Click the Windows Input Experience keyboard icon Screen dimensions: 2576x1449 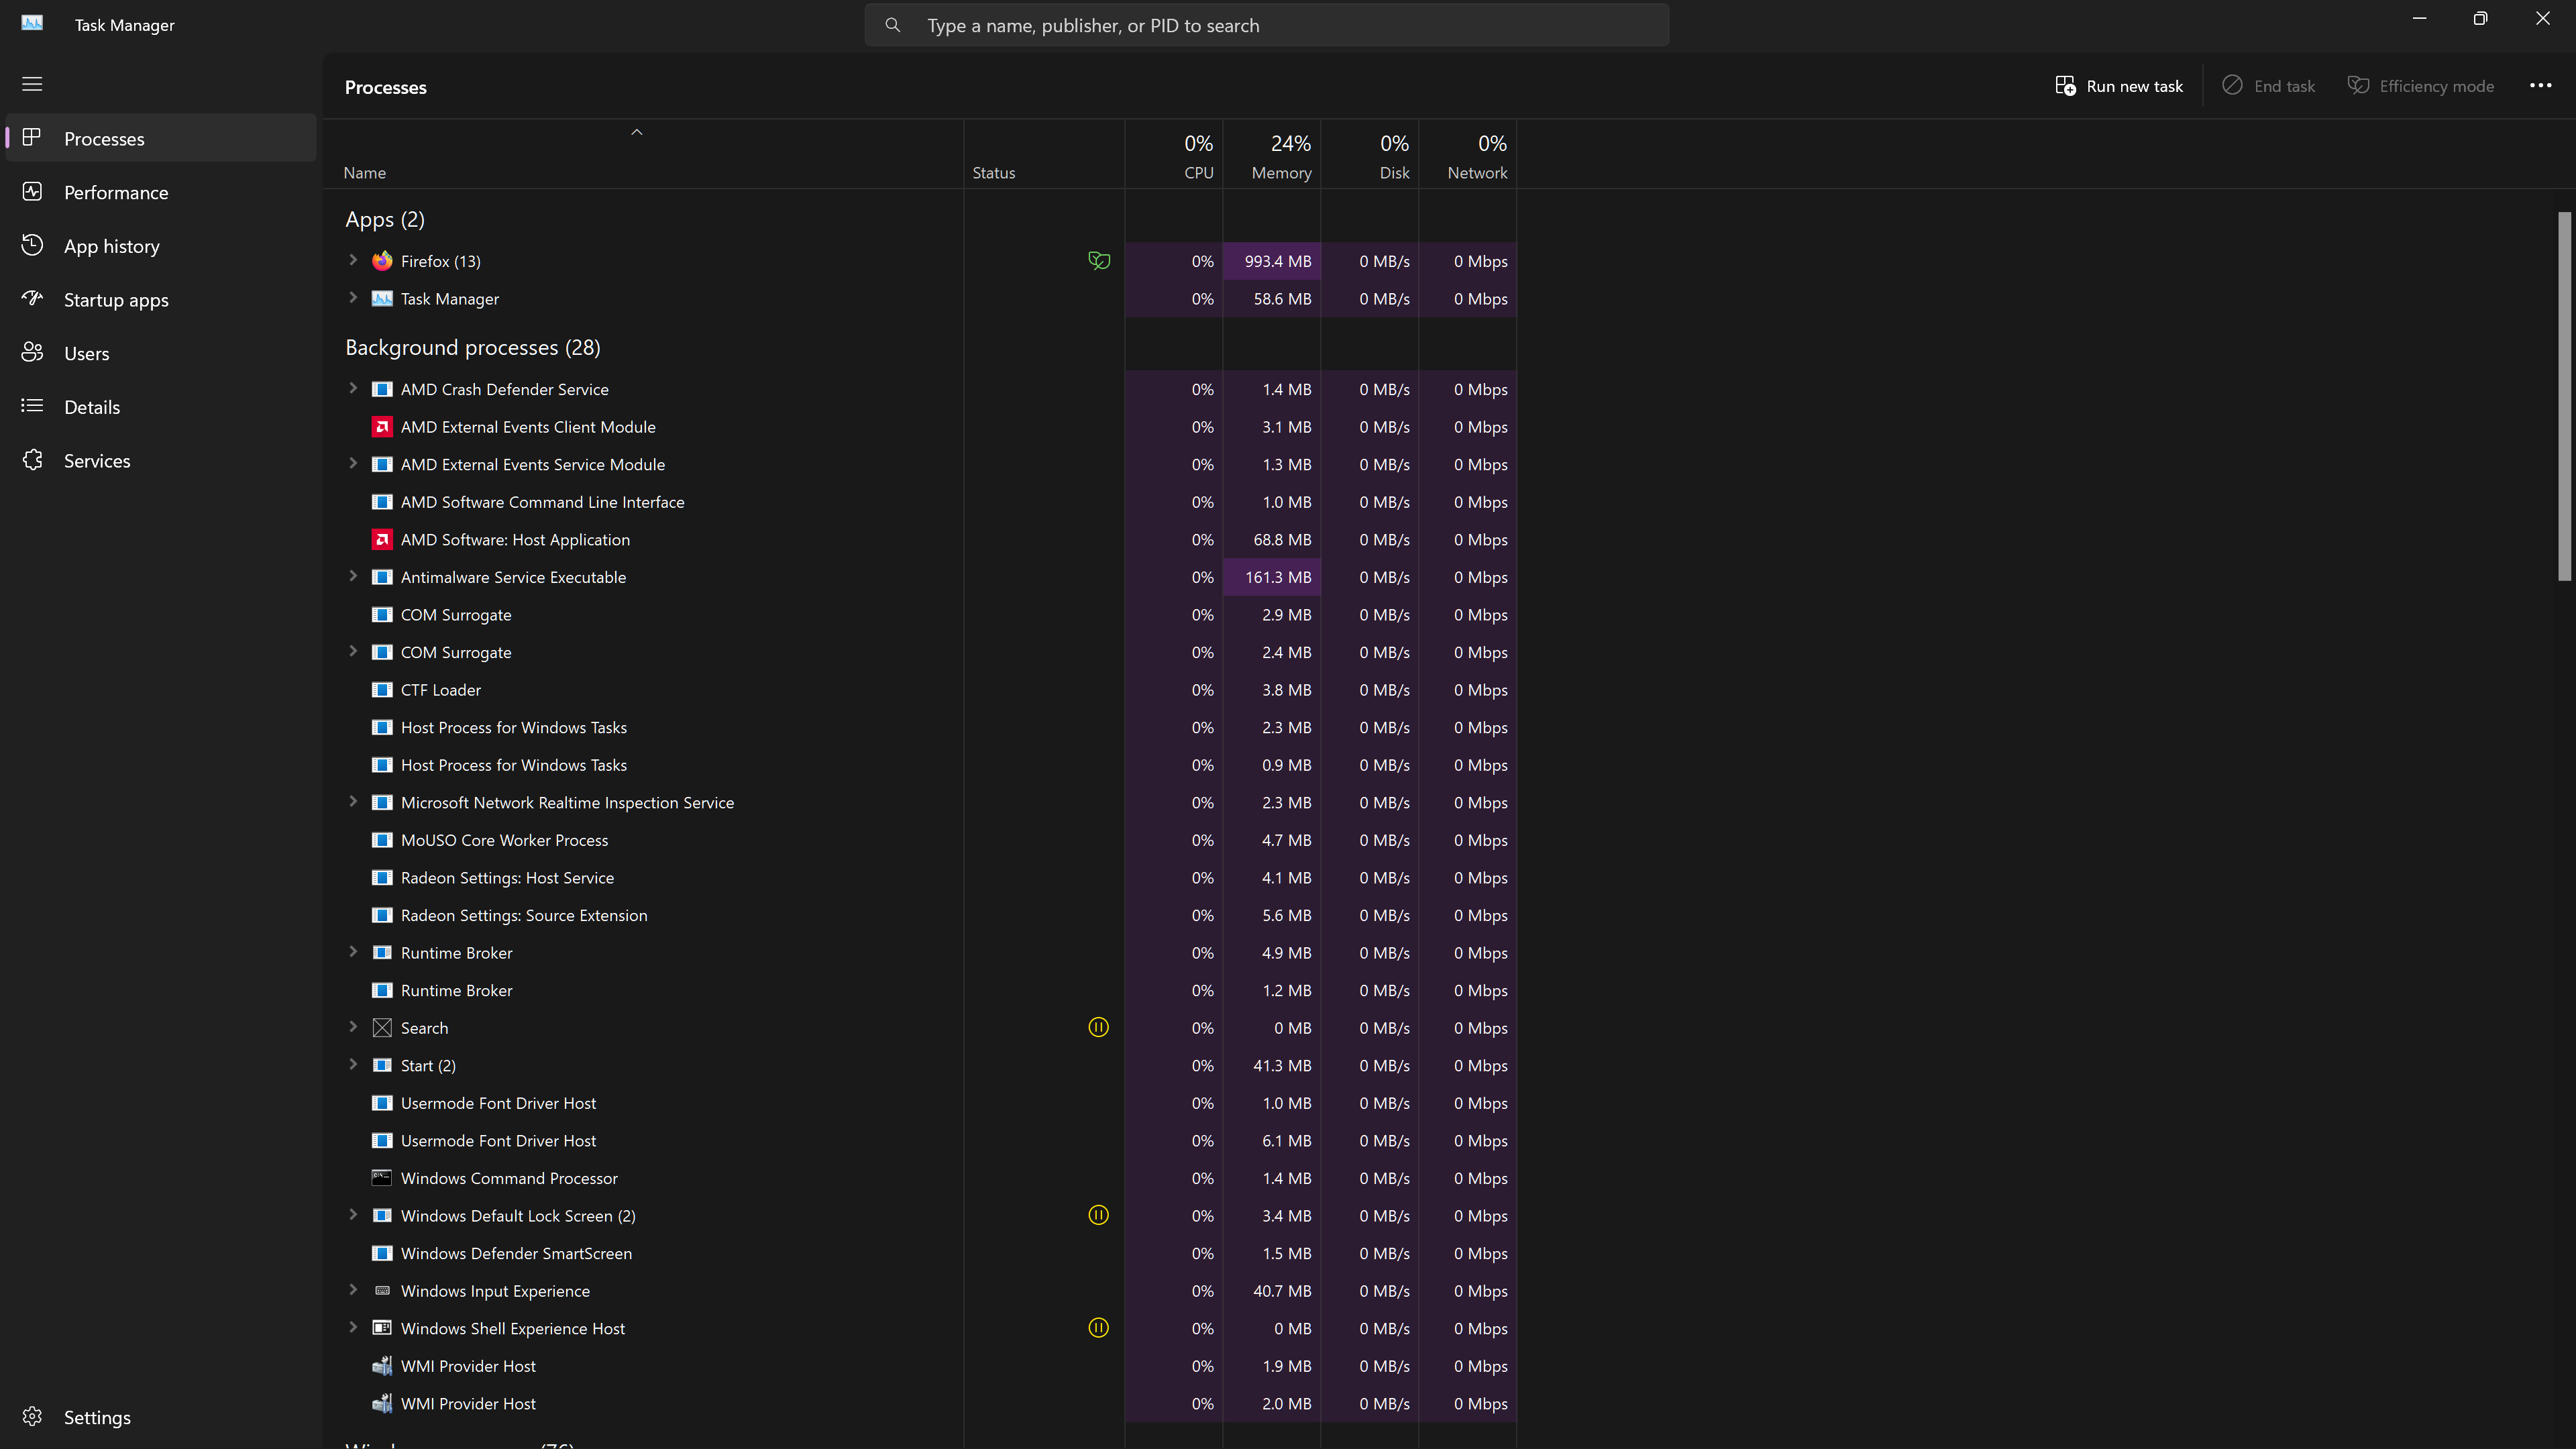382,1291
